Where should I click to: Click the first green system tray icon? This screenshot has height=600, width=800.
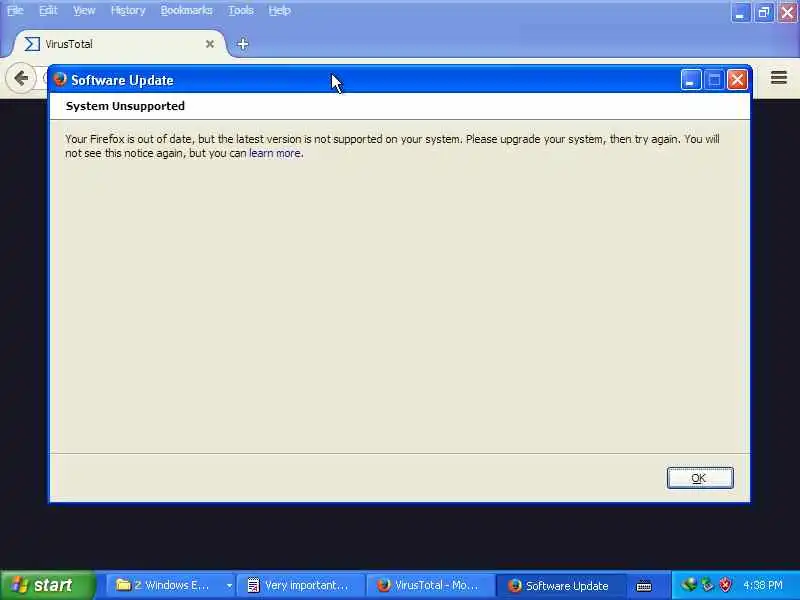pos(689,585)
